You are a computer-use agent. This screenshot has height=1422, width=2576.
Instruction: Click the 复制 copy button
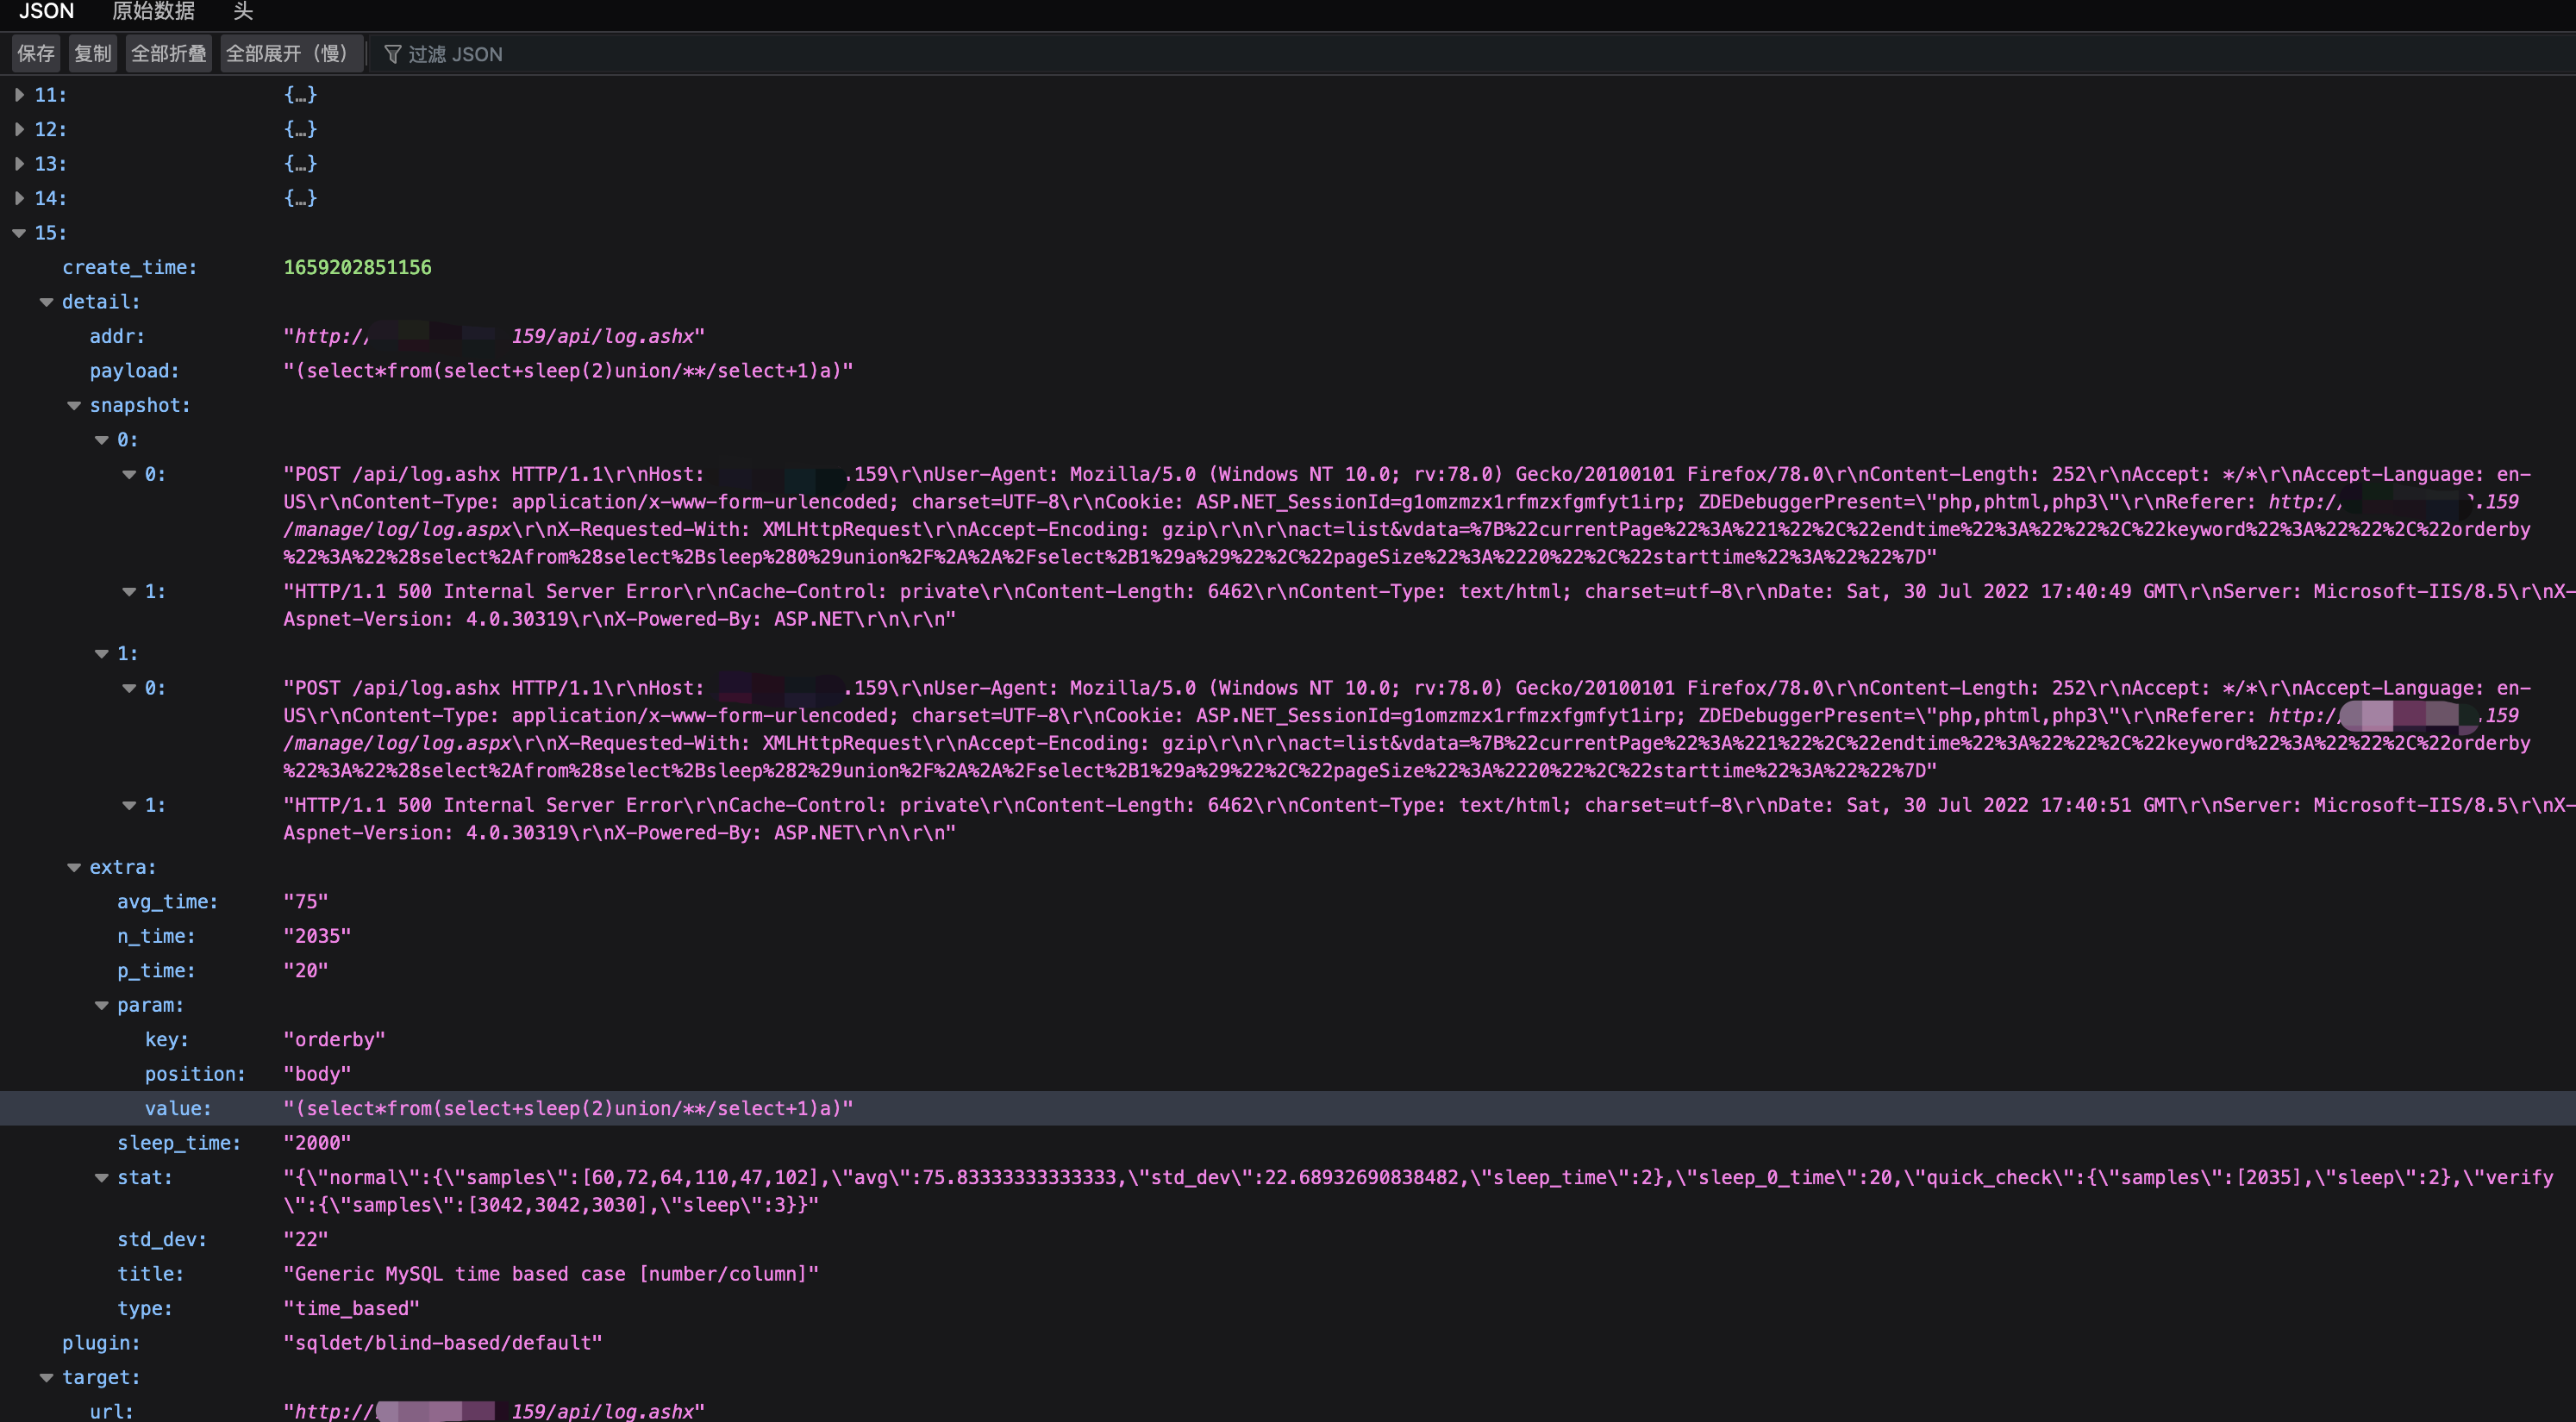[x=93, y=54]
